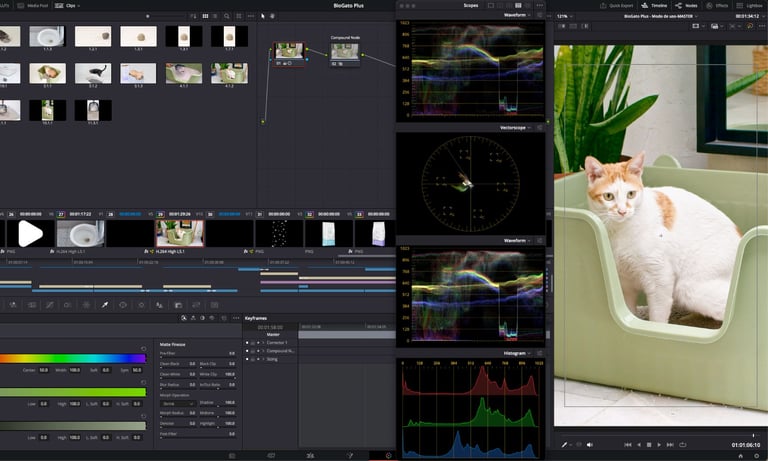Reset the saturation qualifier range

144,382
